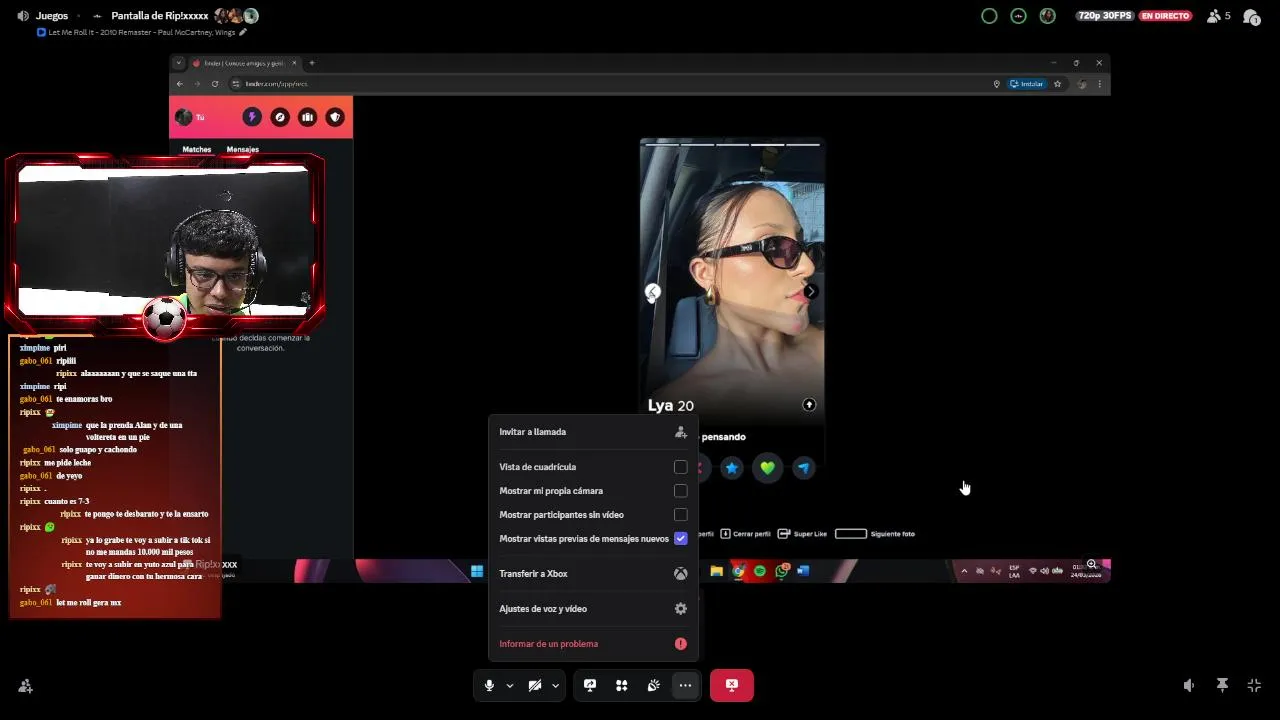Click the green heart Like button
The height and width of the screenshot is (720, 1280).
[x=767, y=467]
